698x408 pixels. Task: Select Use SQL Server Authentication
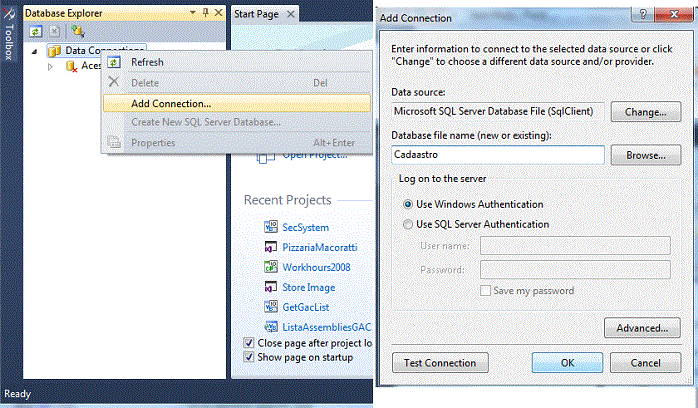(407, 224)
